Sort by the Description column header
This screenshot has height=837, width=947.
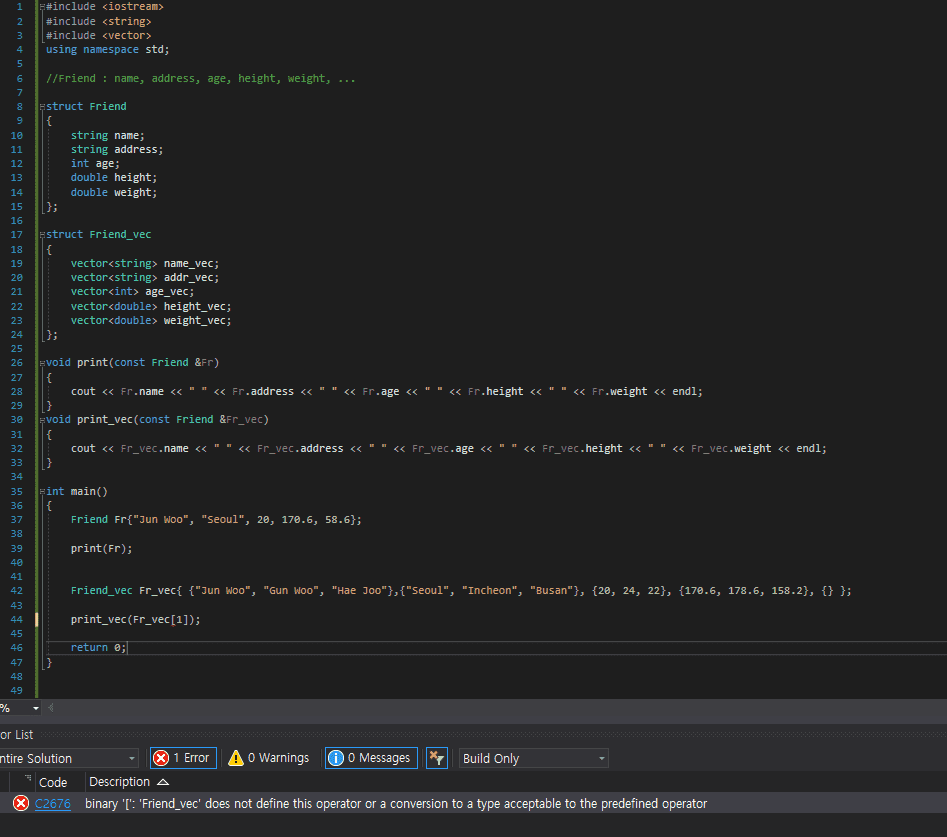(x=120, y=781)
